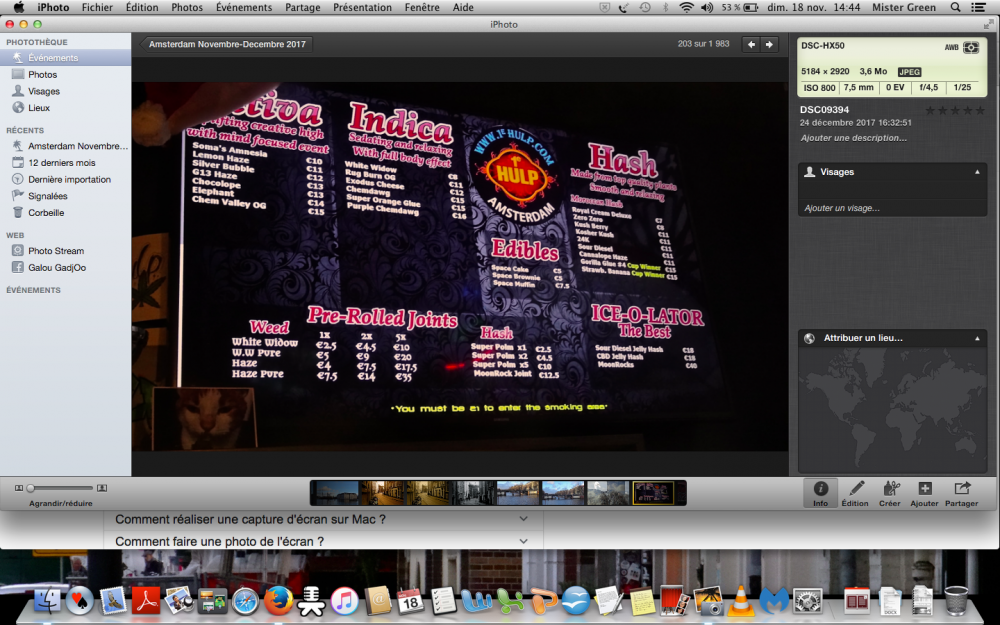This screenshot has height=625, width=1000.
Task: Click the DSC09394 photo title
Action: pos(825,110)
